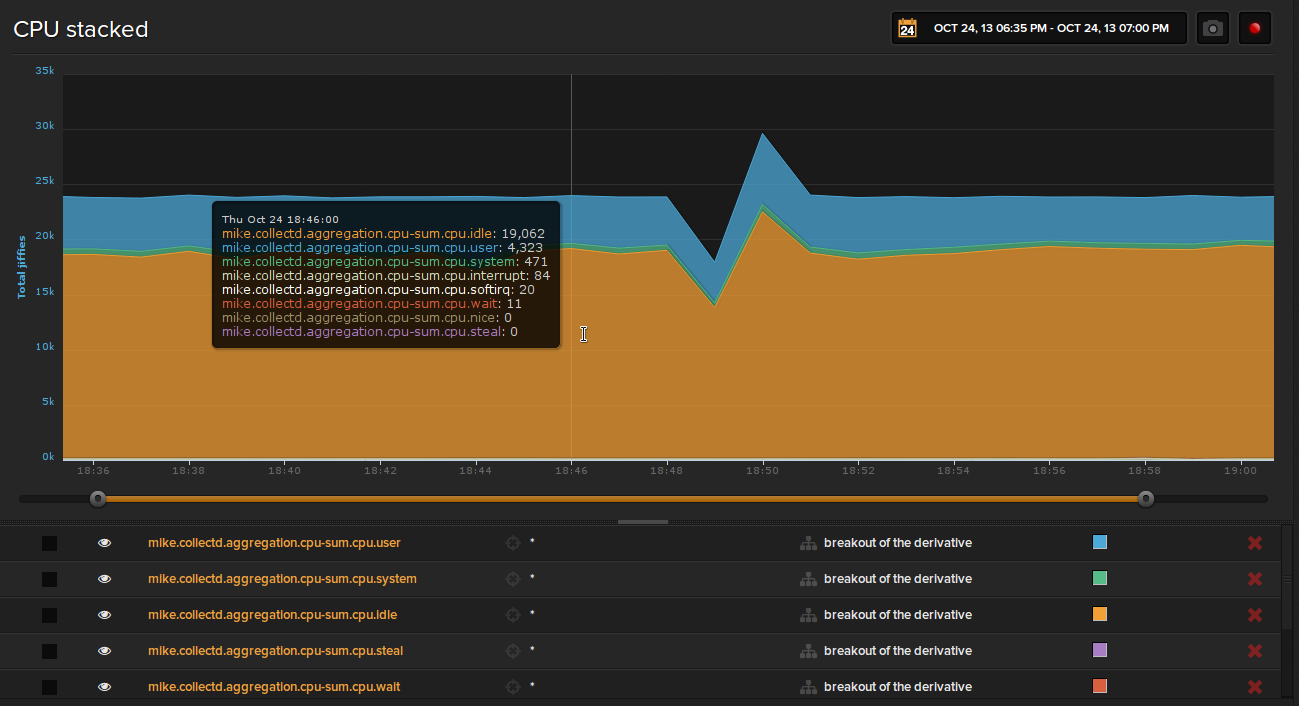
Task: Open the gear icon for cpu.wait metric
Action: [512, 686]
